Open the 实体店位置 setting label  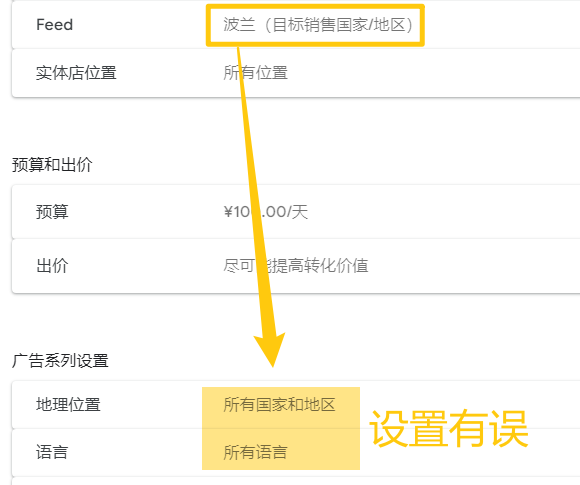pos(76,73)
